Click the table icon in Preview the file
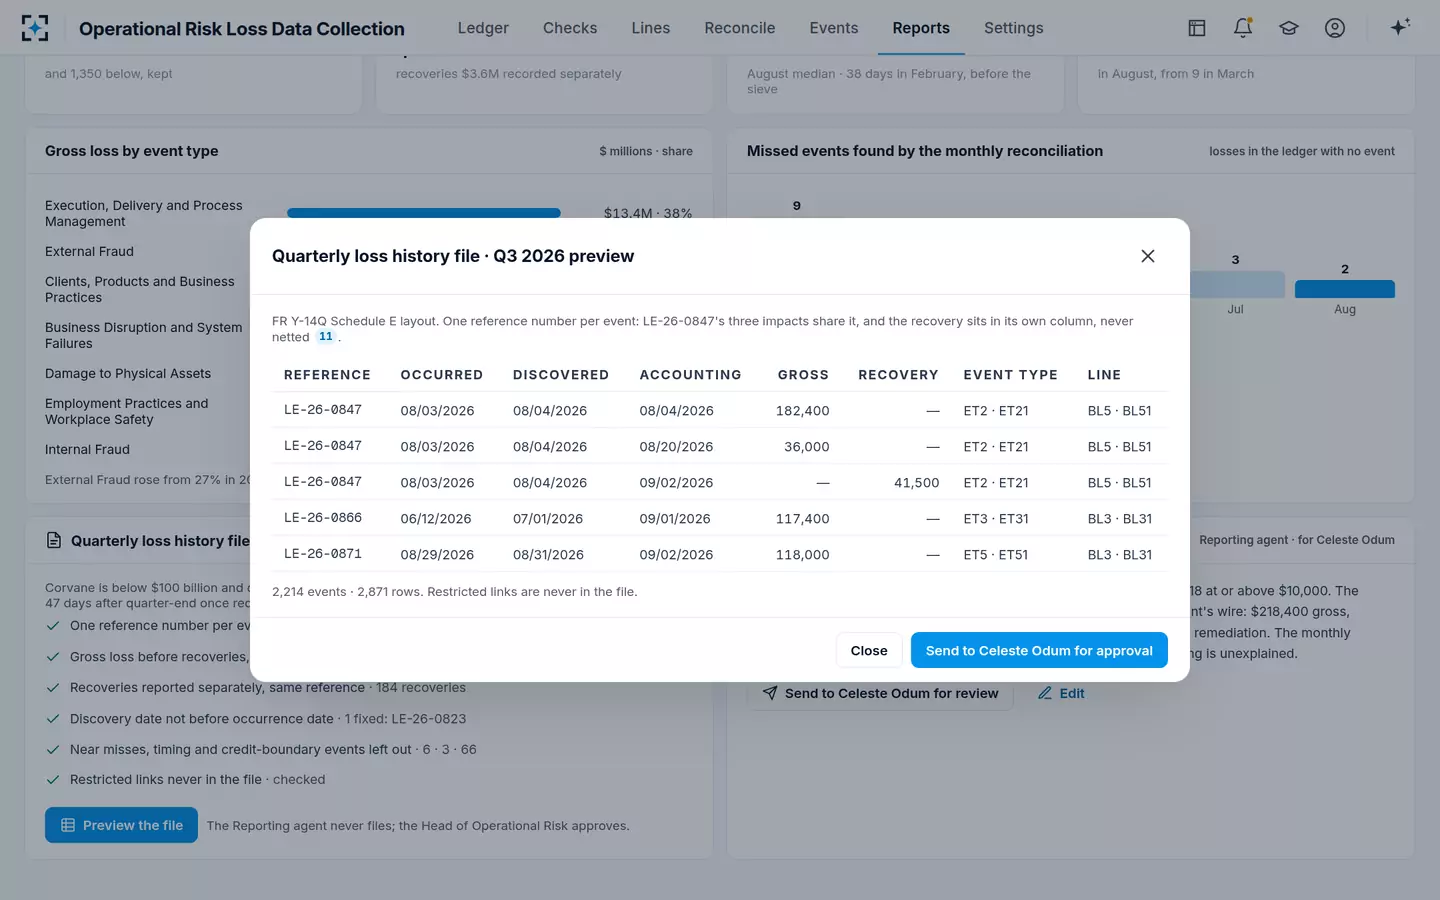This screenshot has height=900, width=1440. (x=68, y=825)
